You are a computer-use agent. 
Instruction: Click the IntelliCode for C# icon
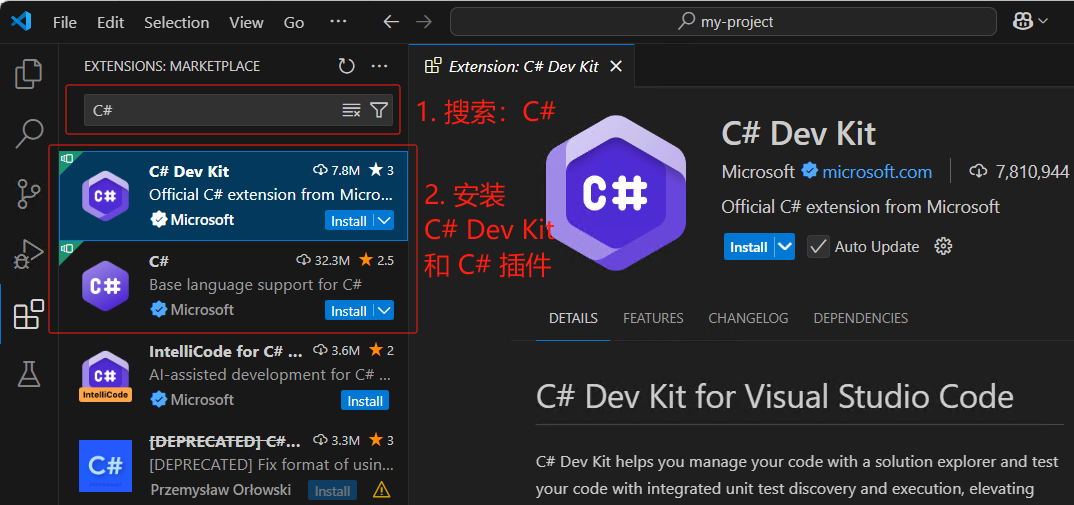[105, 375]
